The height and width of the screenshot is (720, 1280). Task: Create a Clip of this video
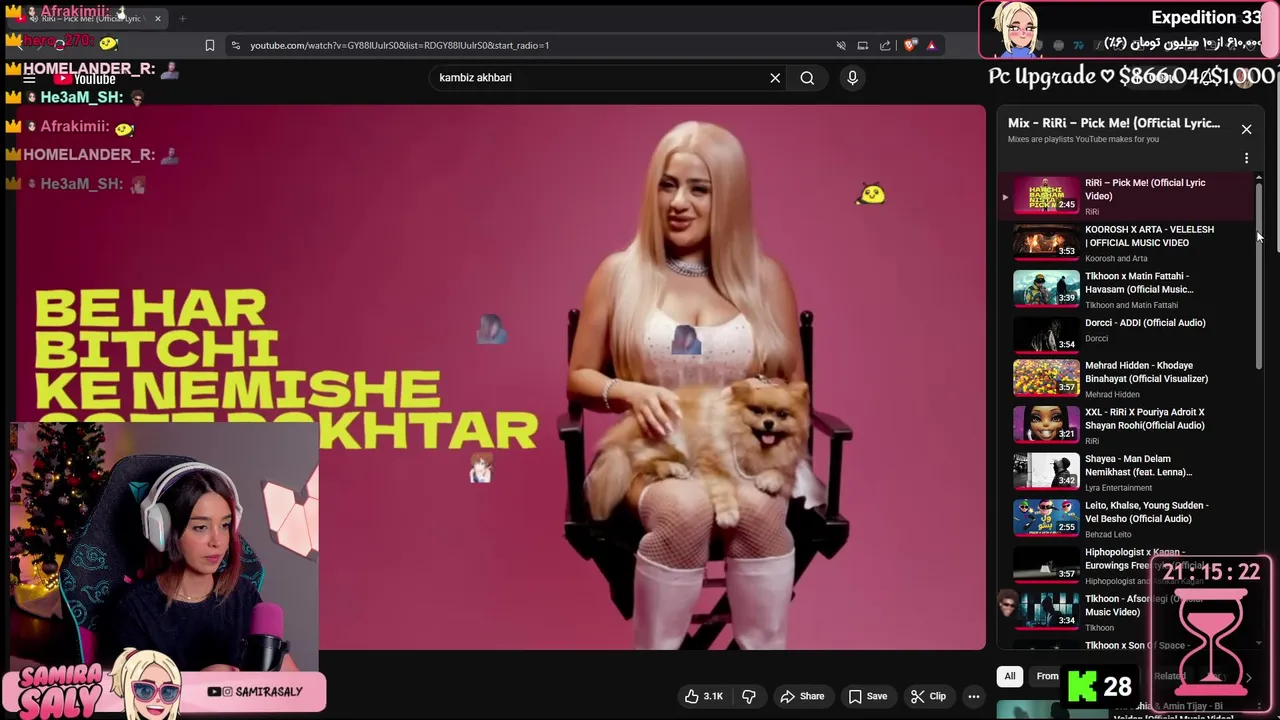click(928, 696)
